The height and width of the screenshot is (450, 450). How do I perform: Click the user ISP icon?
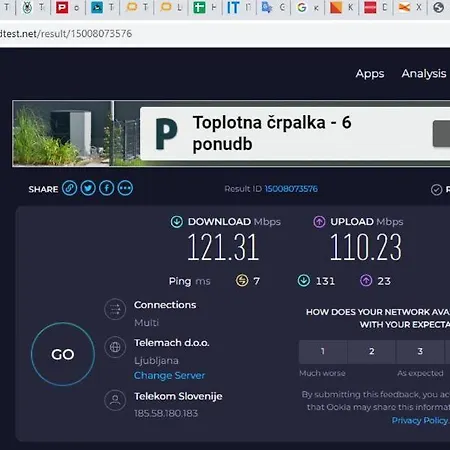coord(115,400)
